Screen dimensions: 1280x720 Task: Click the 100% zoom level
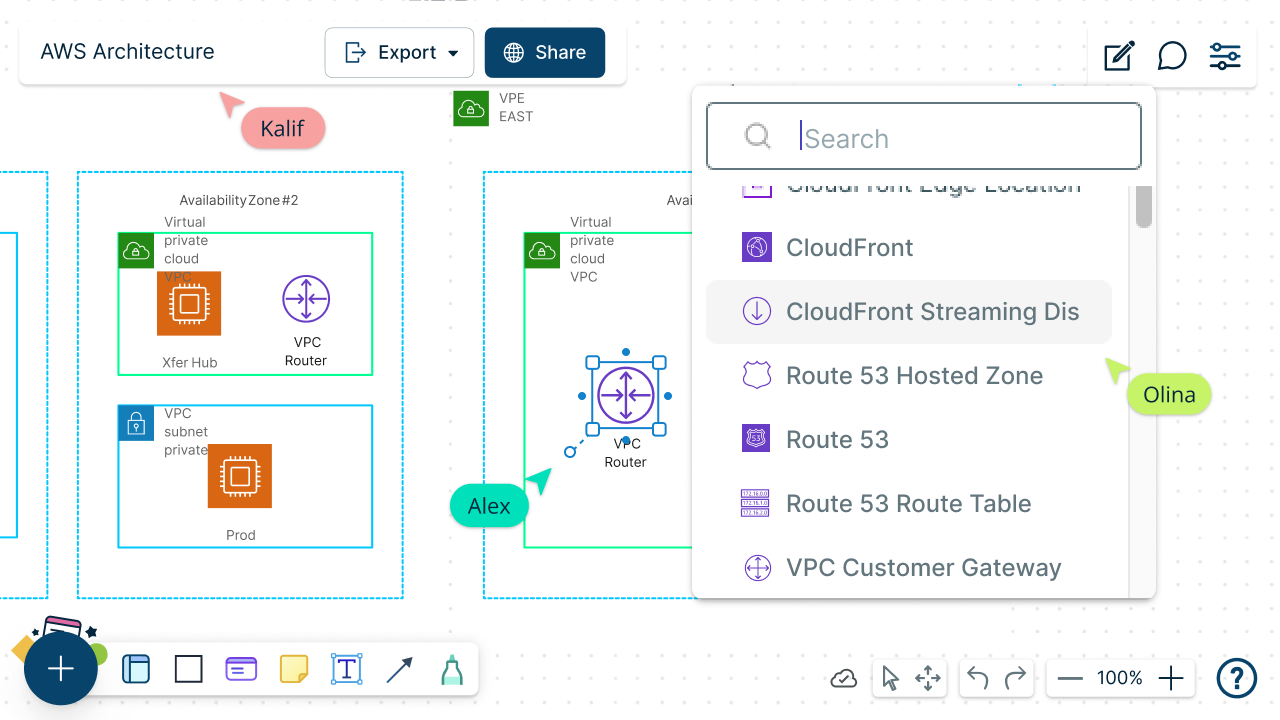1120,678
